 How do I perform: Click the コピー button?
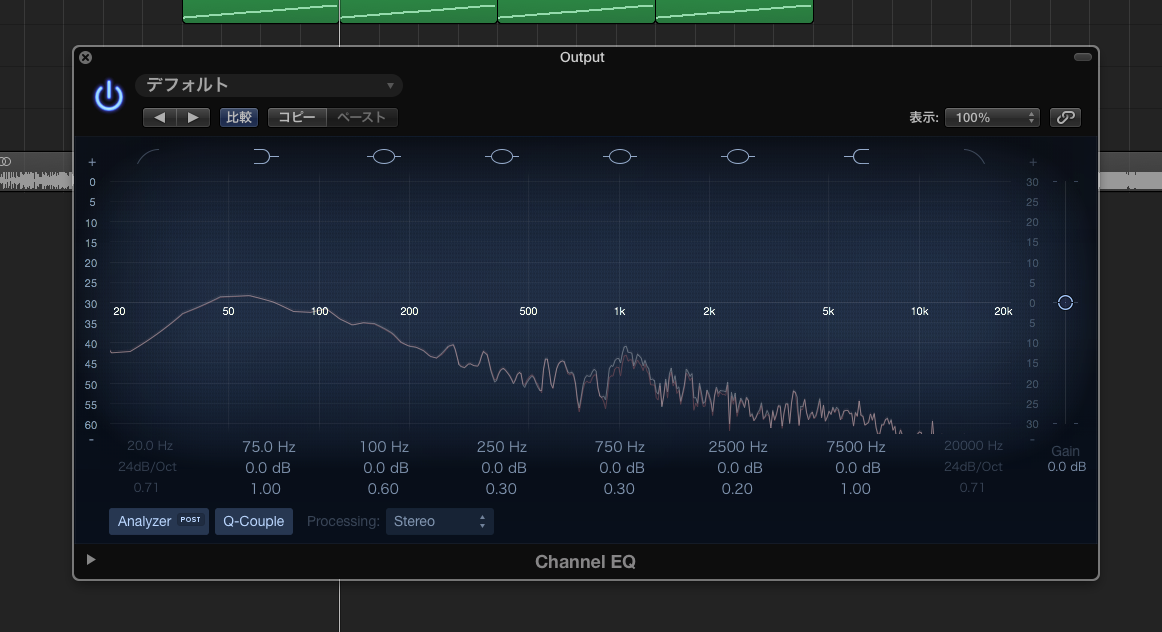point(296,117)
